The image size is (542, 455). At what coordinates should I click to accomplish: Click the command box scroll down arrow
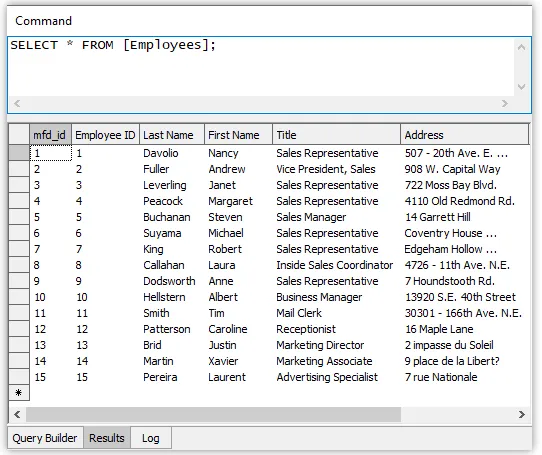[x=522, y=86]
